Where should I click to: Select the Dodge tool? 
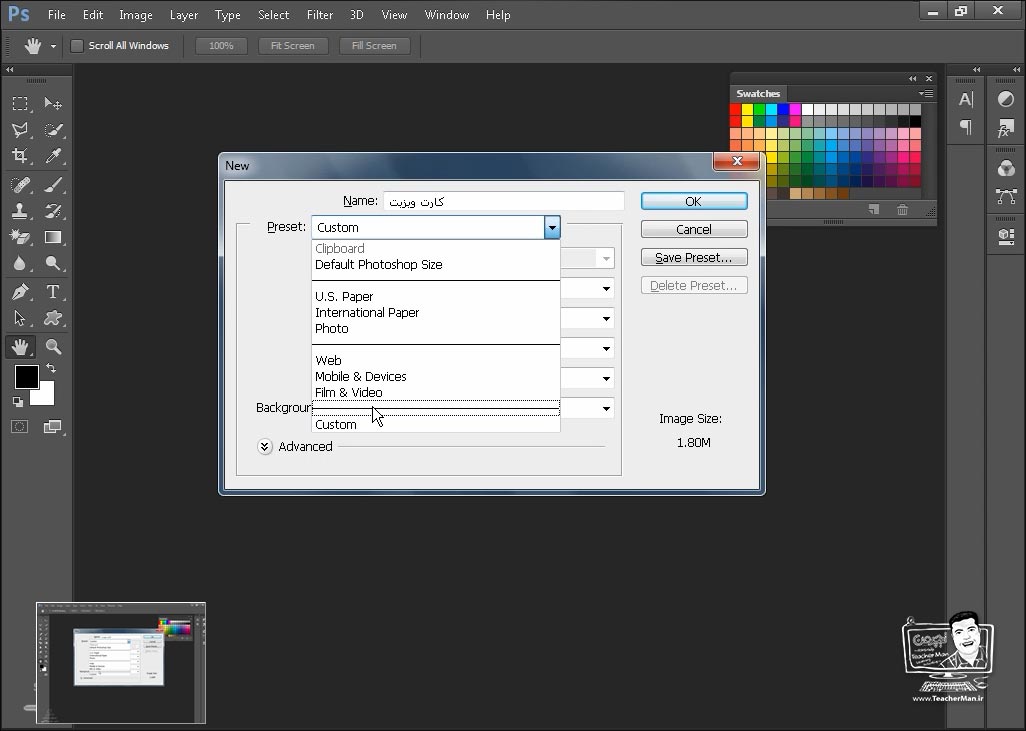tap(53, 263)
